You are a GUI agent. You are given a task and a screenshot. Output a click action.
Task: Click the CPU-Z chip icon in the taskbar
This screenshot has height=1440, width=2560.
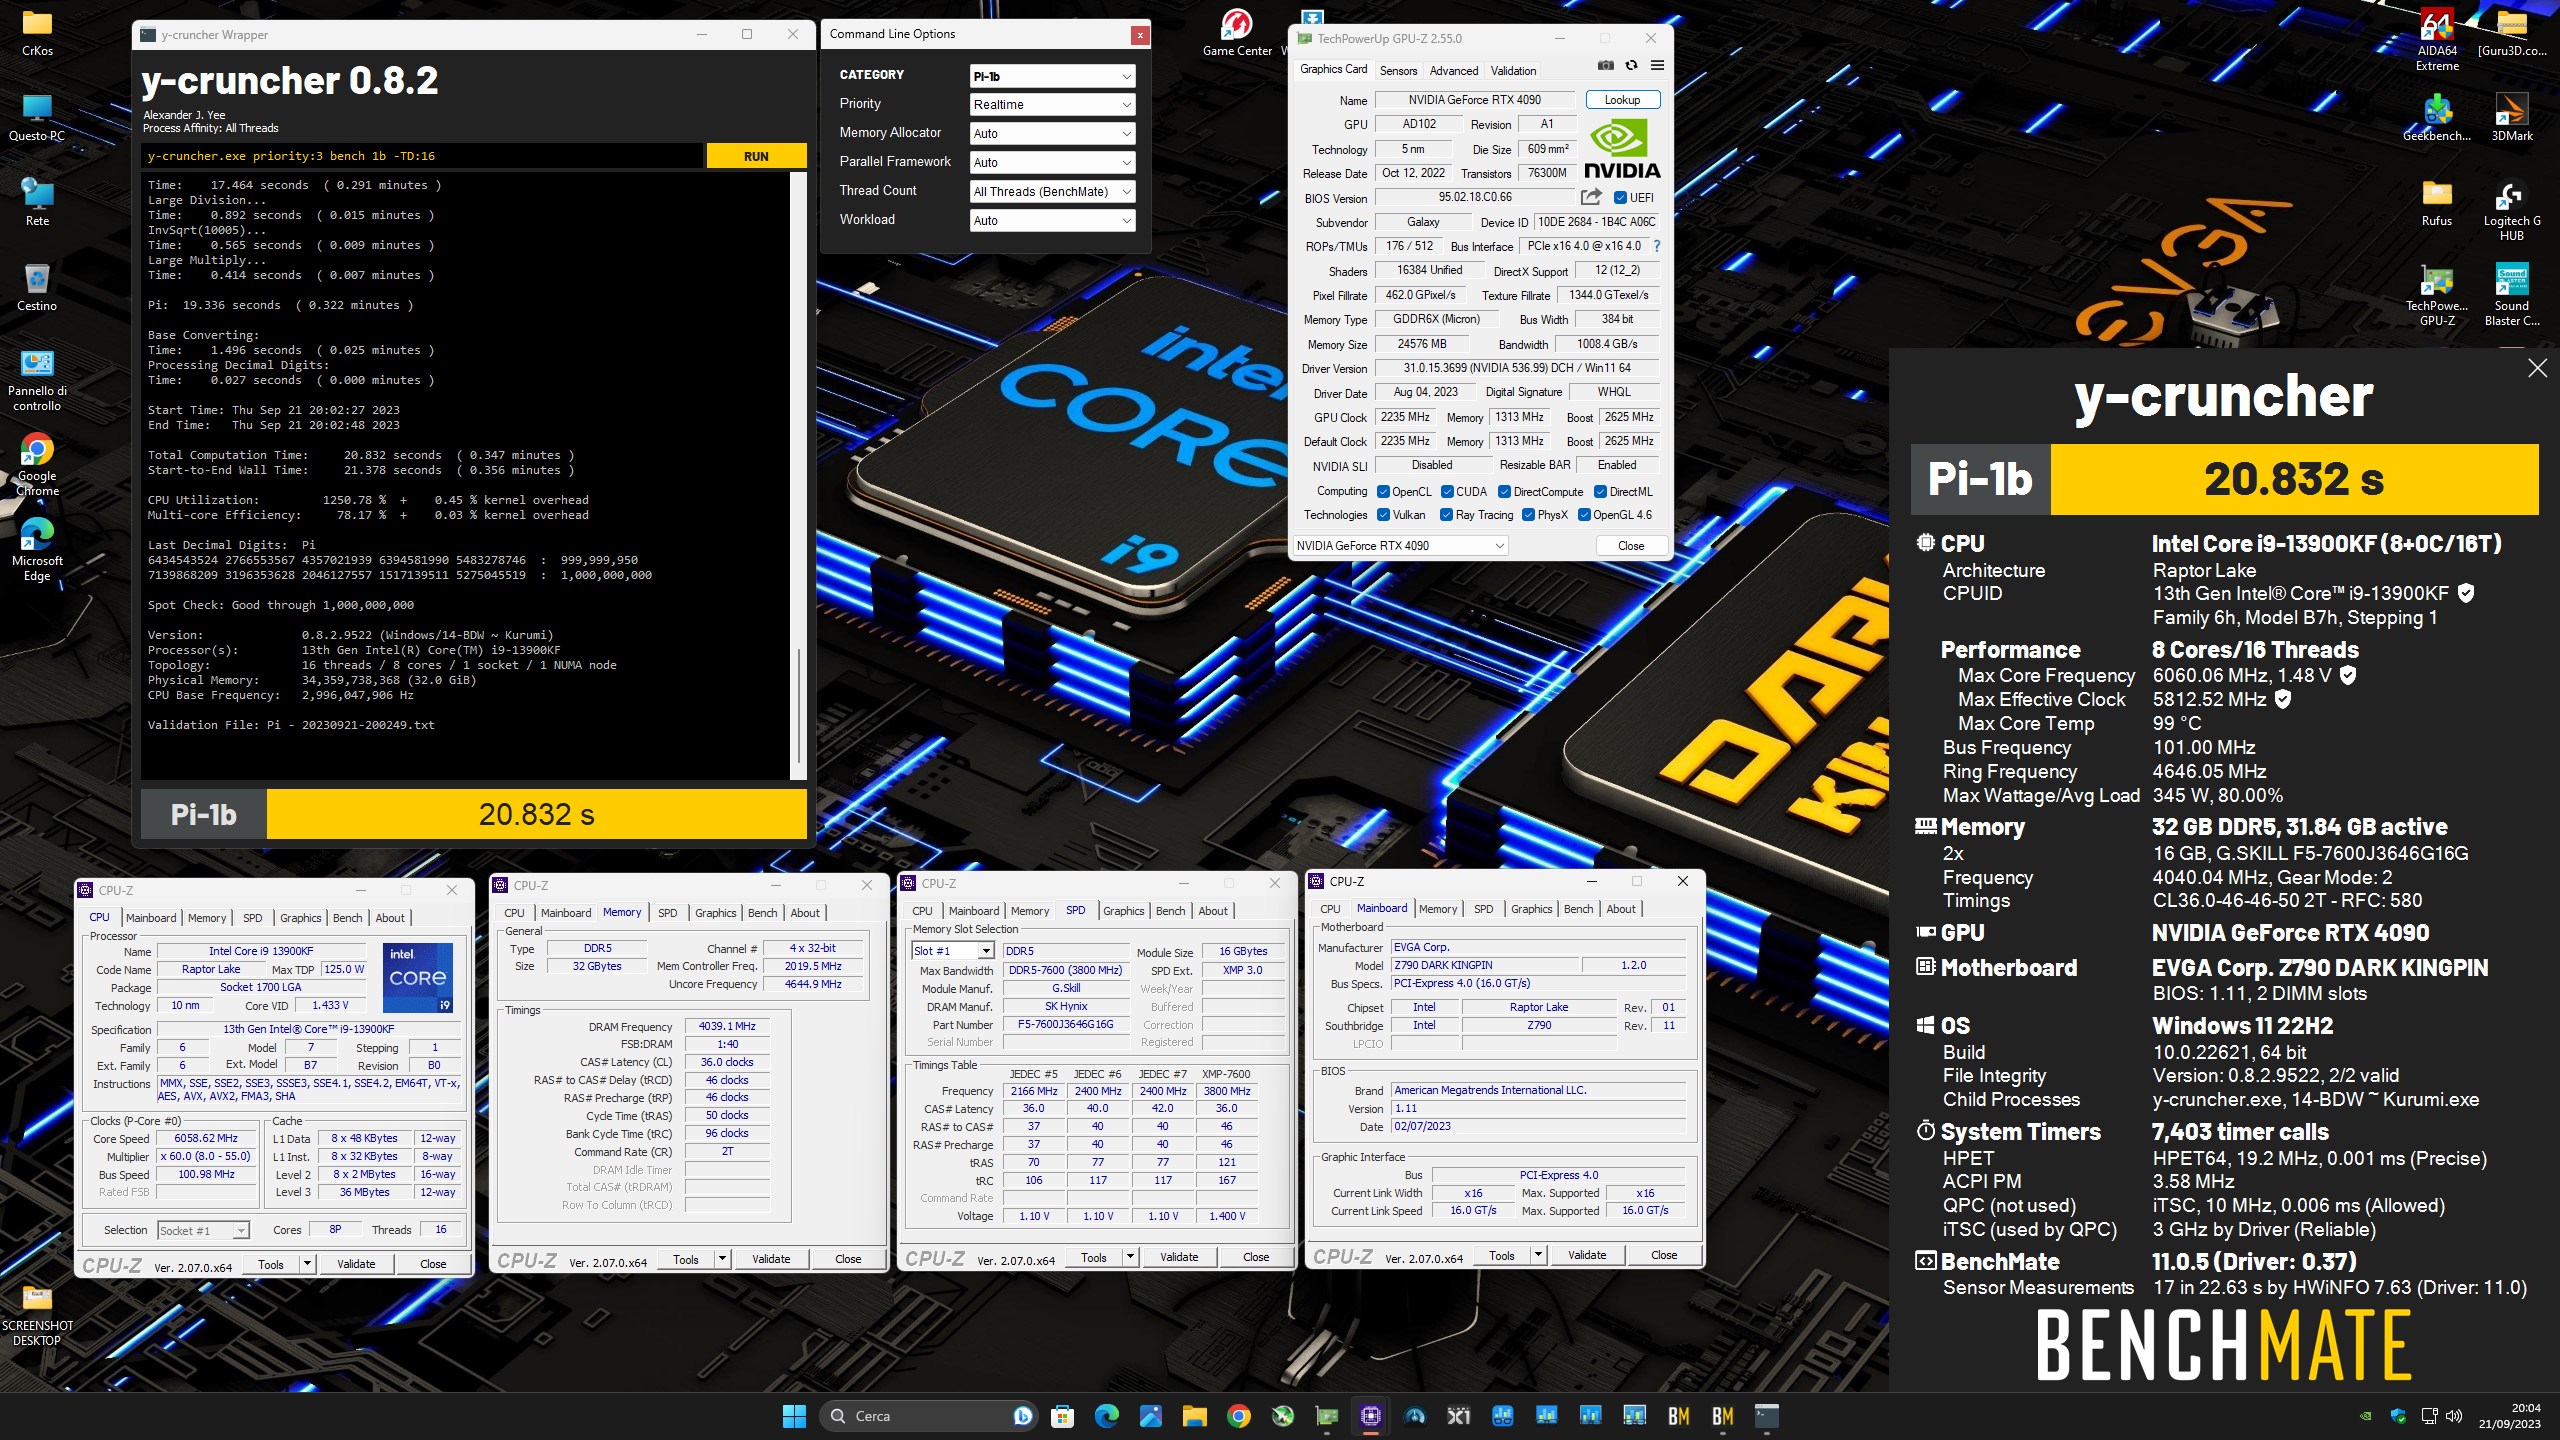1371,1416
